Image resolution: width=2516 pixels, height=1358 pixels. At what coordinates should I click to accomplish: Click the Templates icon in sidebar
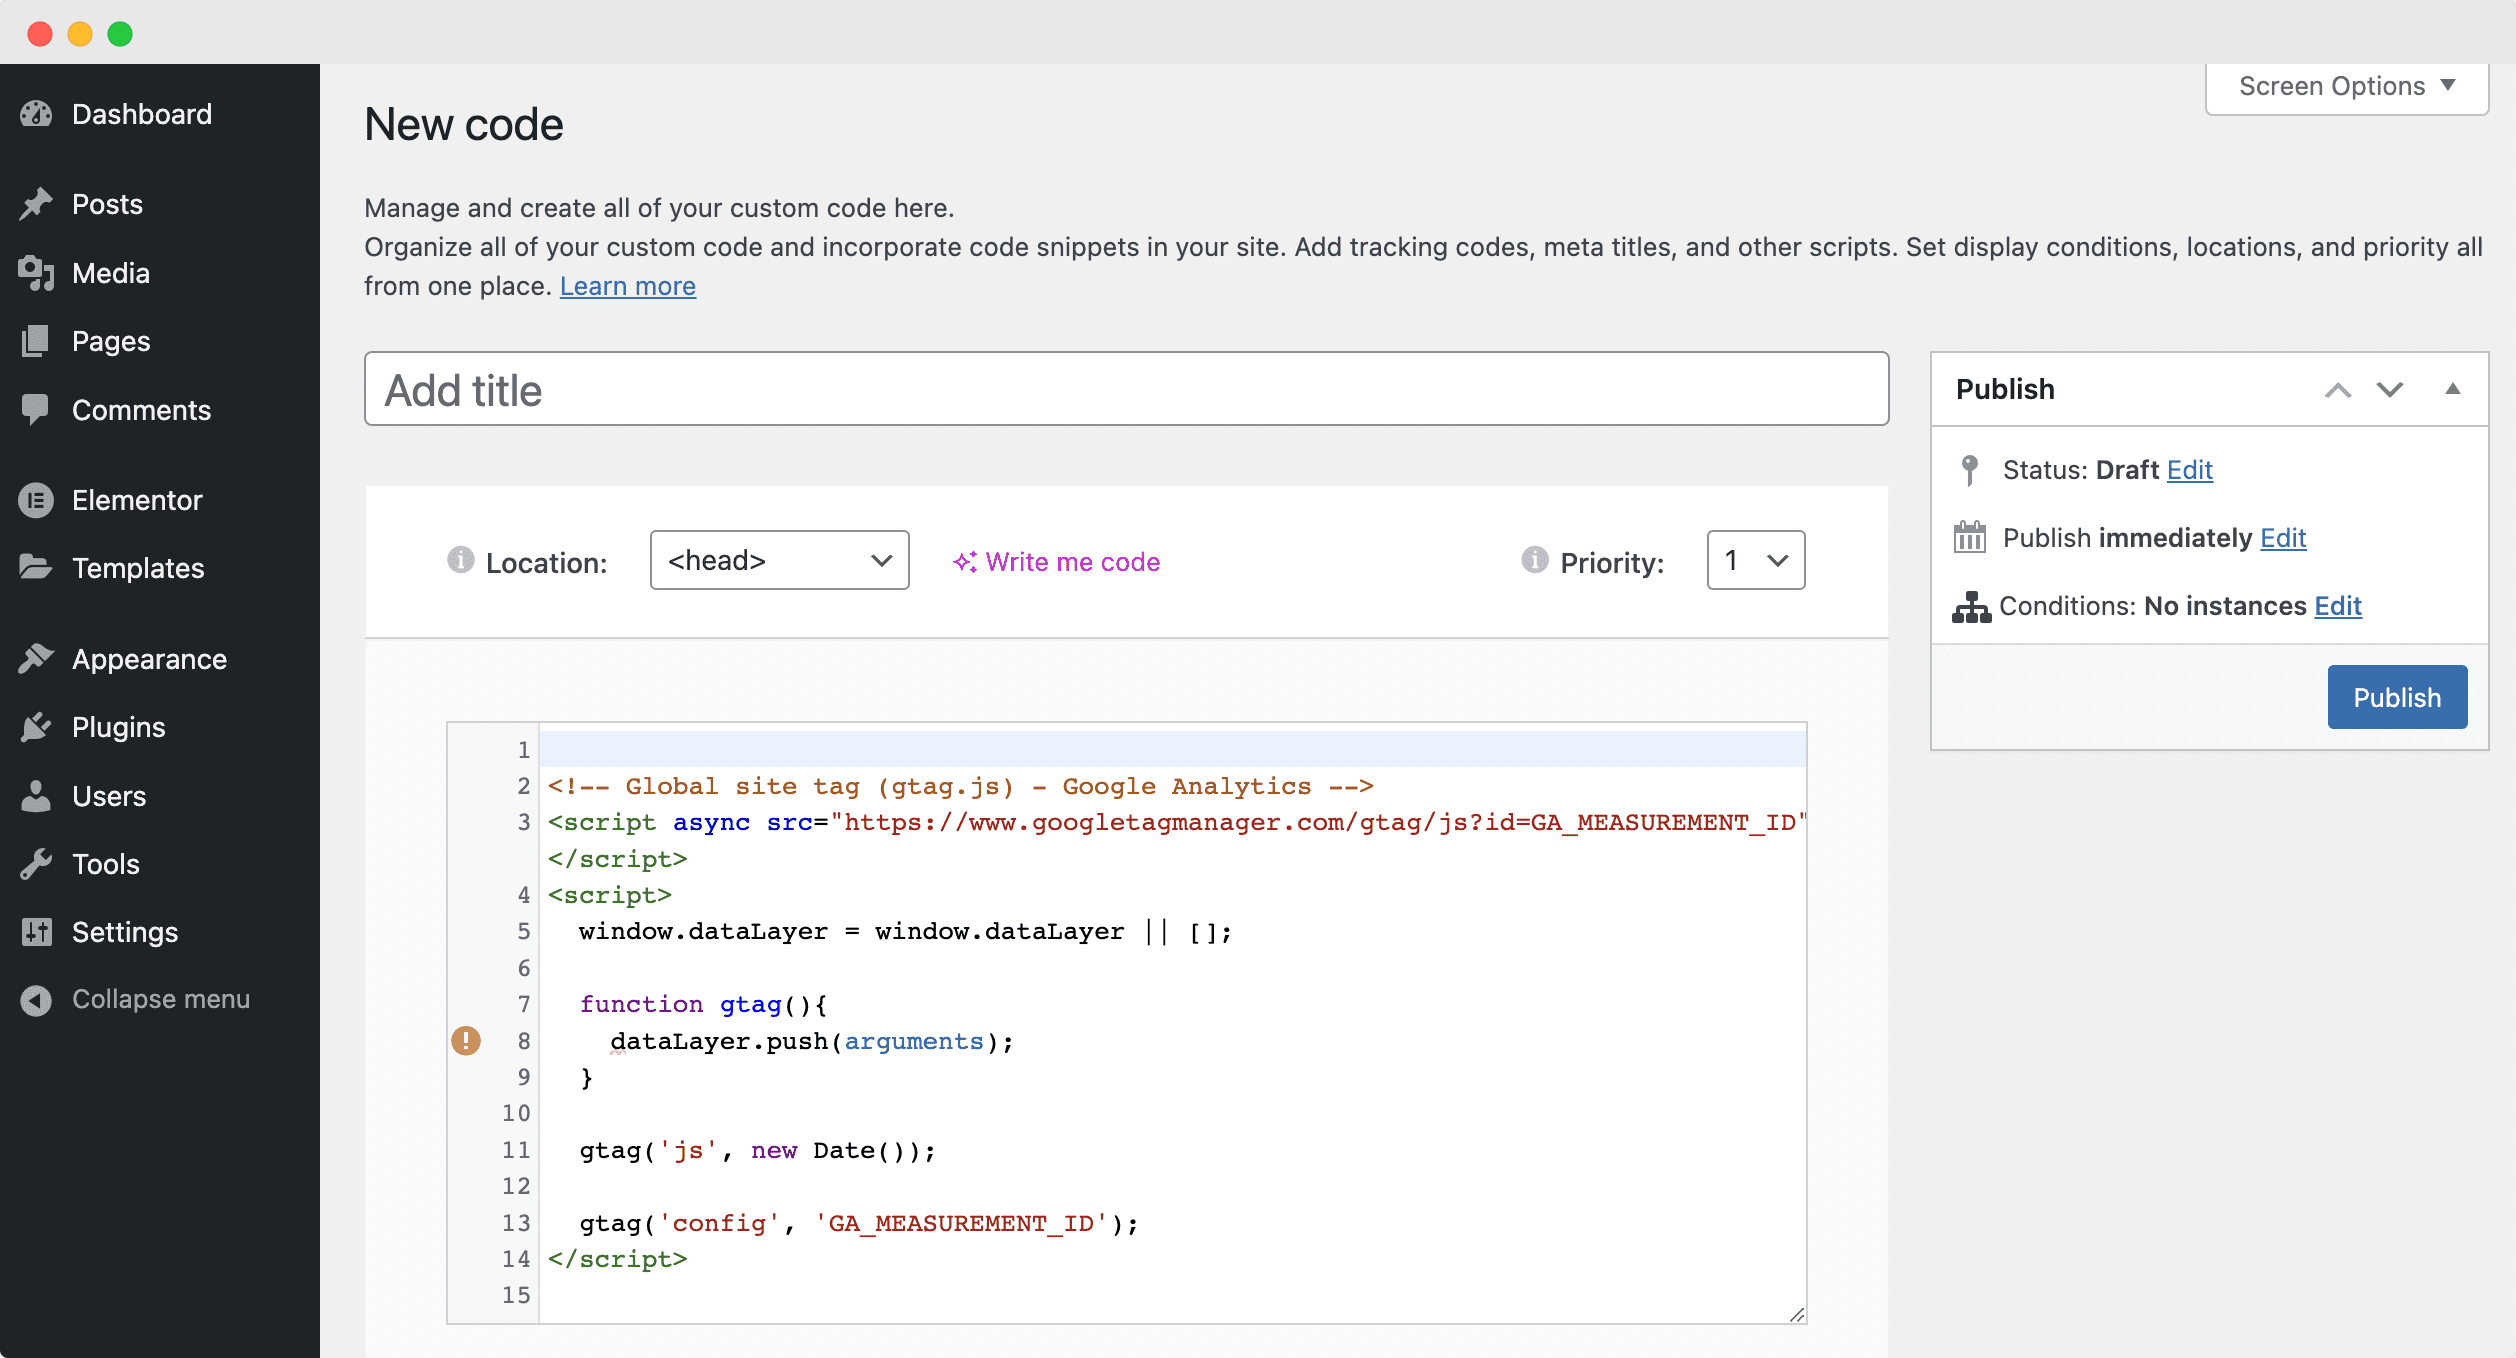click(x=37, y=567)
